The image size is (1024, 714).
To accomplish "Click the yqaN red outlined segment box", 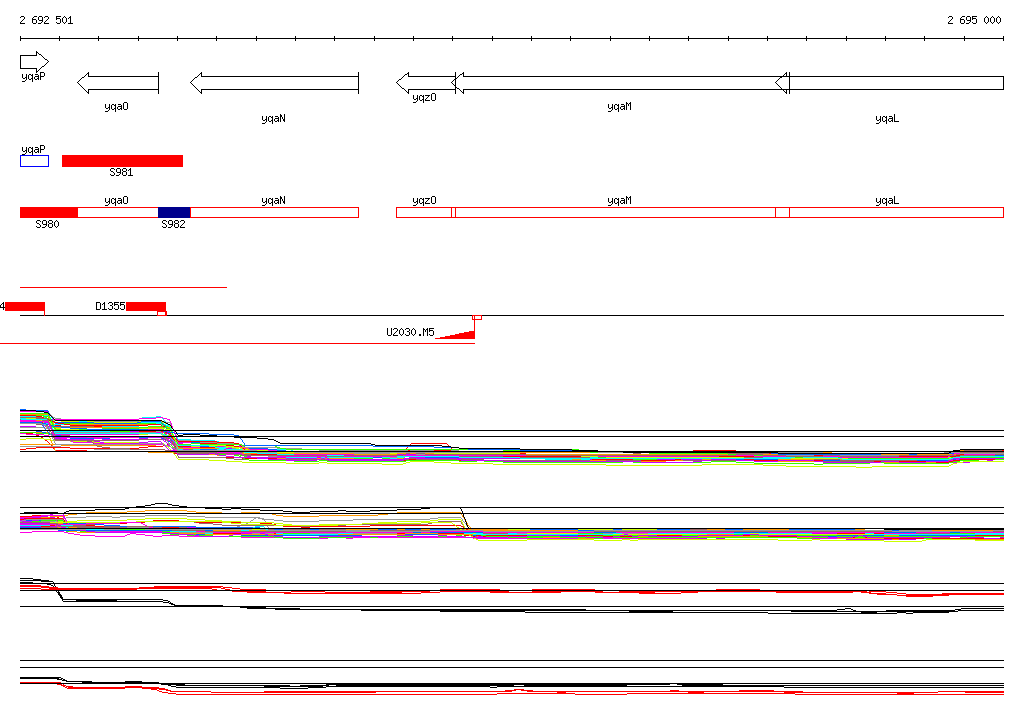I will [x=274, y=212].
